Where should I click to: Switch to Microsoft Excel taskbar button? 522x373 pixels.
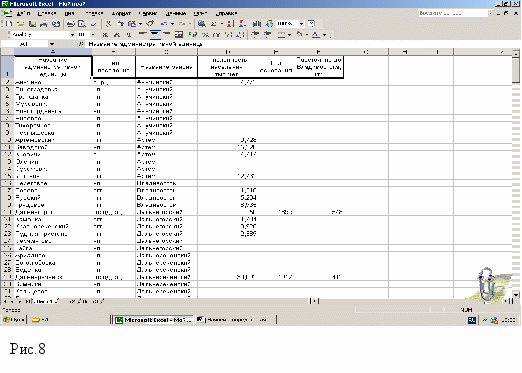pyautogui.click(x=153, y=320)
